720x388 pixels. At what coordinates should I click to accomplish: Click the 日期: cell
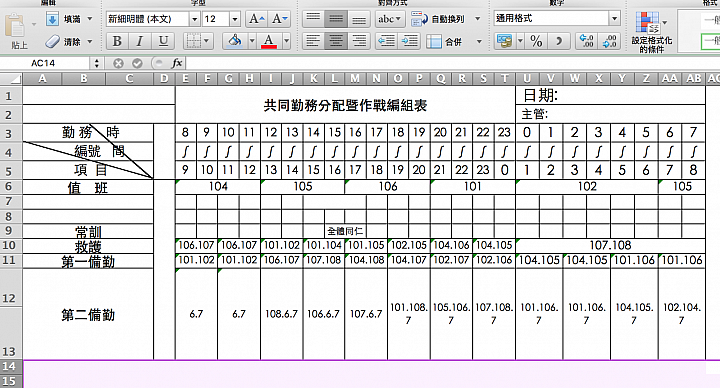click(x=610, y=96)
